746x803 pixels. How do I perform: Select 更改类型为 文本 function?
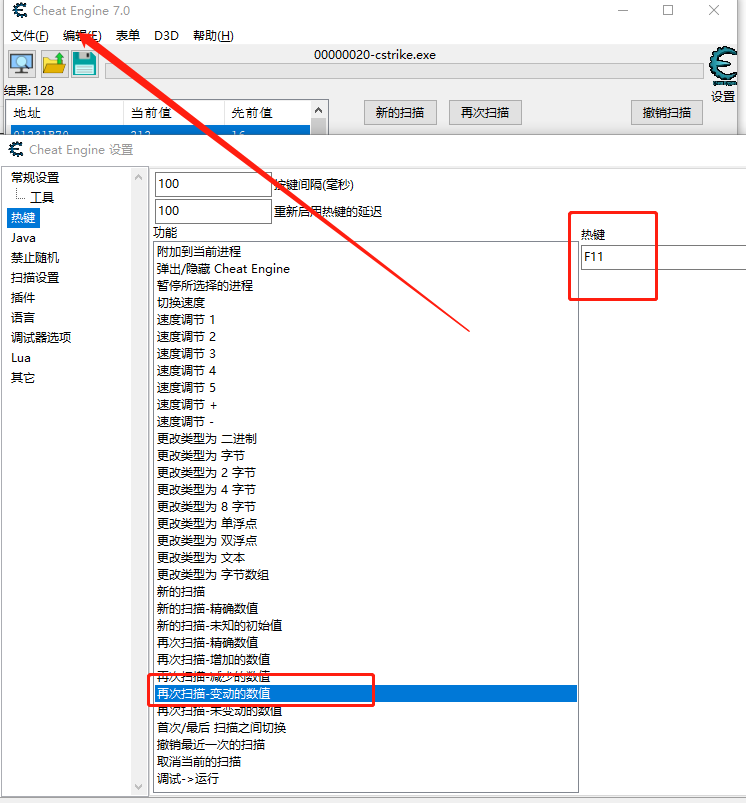click(x=201, y=557)
